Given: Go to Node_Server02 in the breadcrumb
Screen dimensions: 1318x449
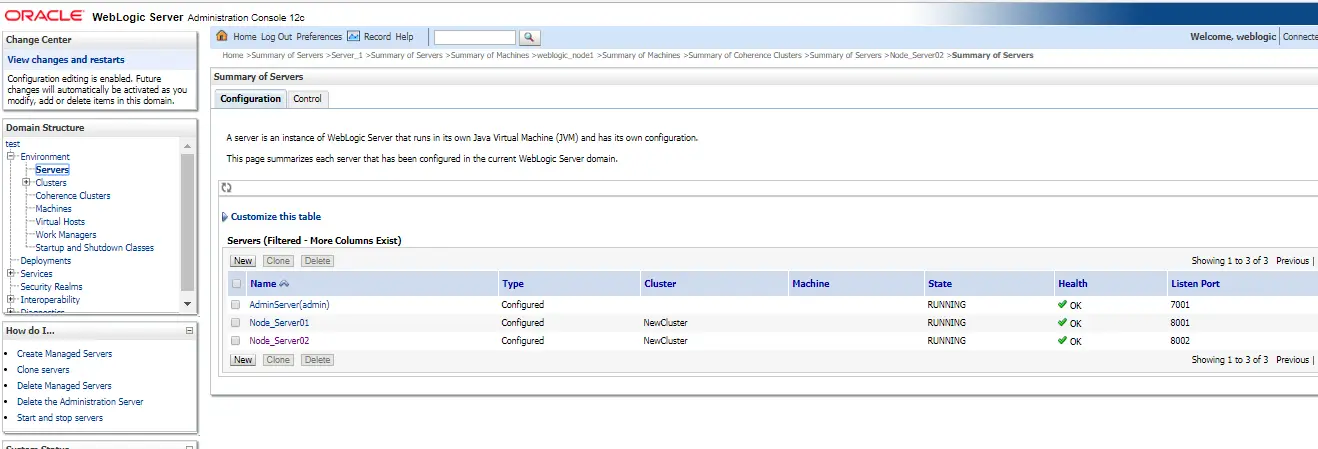Looking at the screenshot, I should [916, 55].
